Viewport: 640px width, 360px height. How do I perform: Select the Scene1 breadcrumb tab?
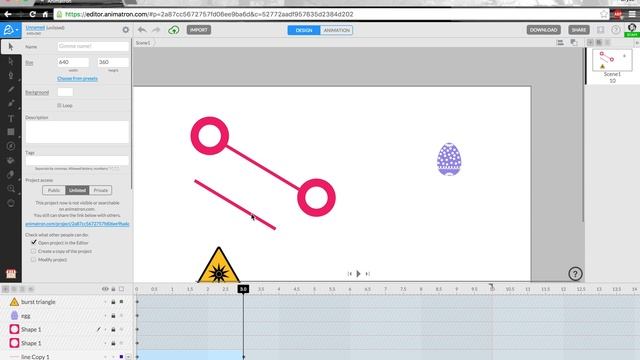click(x=143, y=43)
